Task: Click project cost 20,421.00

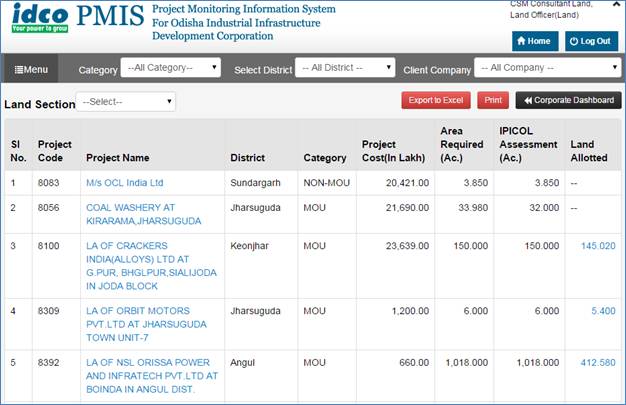Action: 407,183
